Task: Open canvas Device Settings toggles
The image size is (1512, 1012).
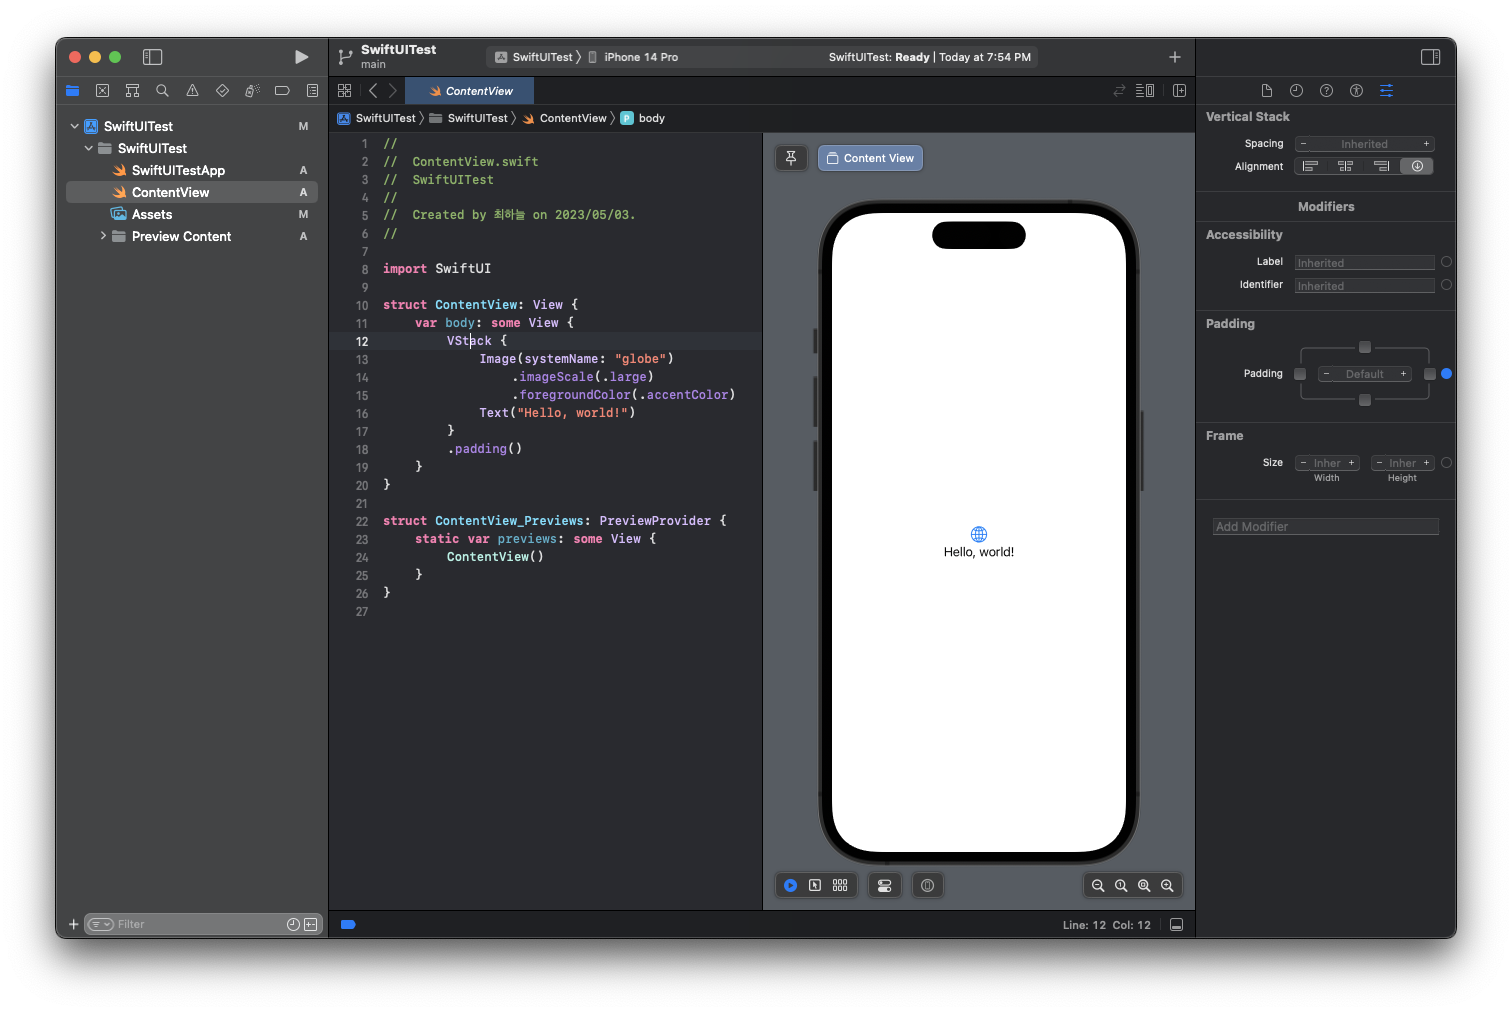Action: click(885, 885)
